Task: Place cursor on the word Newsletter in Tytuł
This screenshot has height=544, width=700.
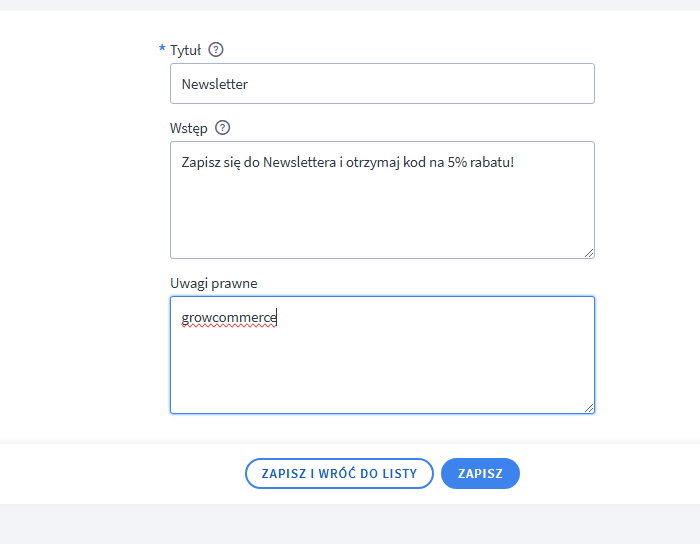Action: (214, 84)
